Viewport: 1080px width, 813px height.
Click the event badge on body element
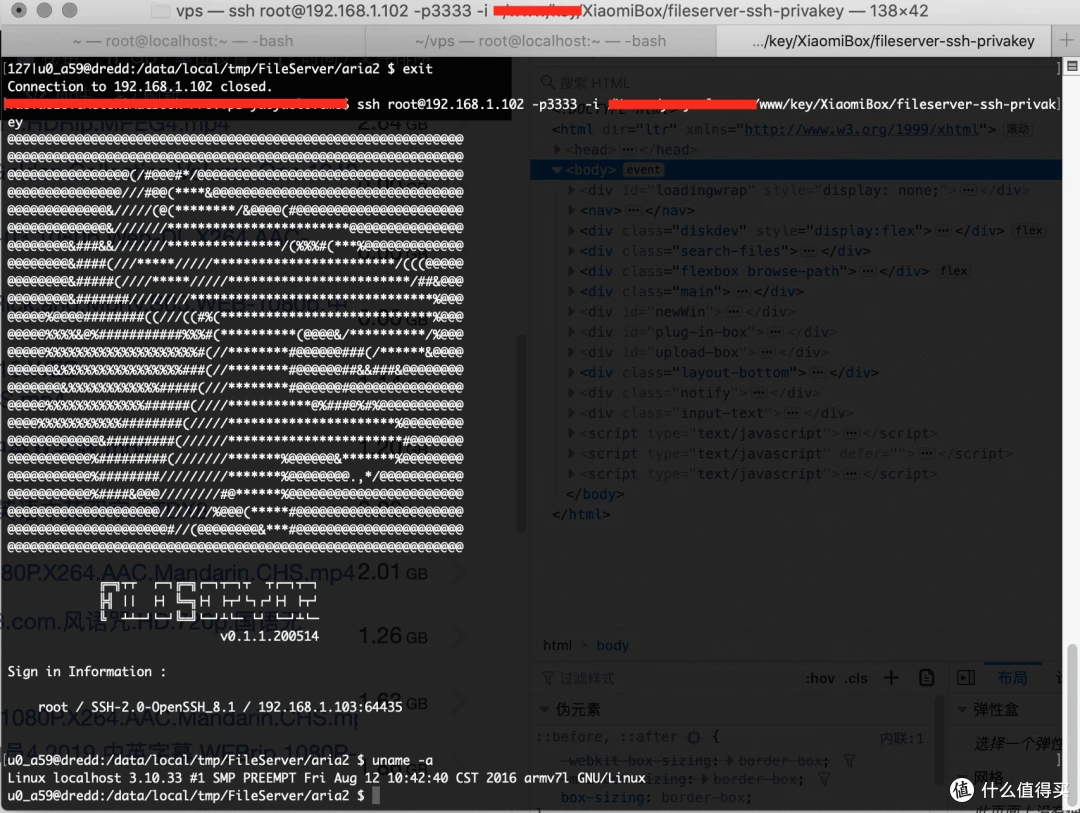643,169
